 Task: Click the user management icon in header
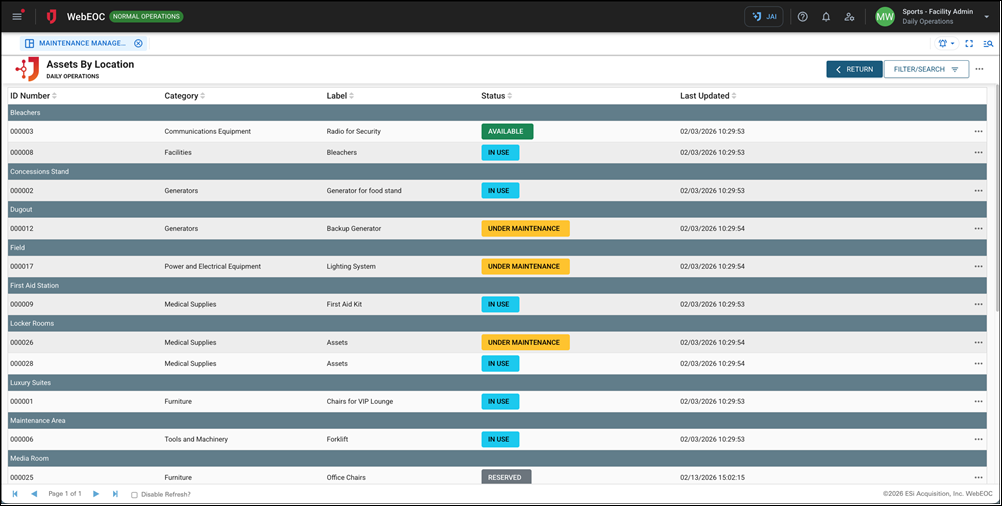849,16
